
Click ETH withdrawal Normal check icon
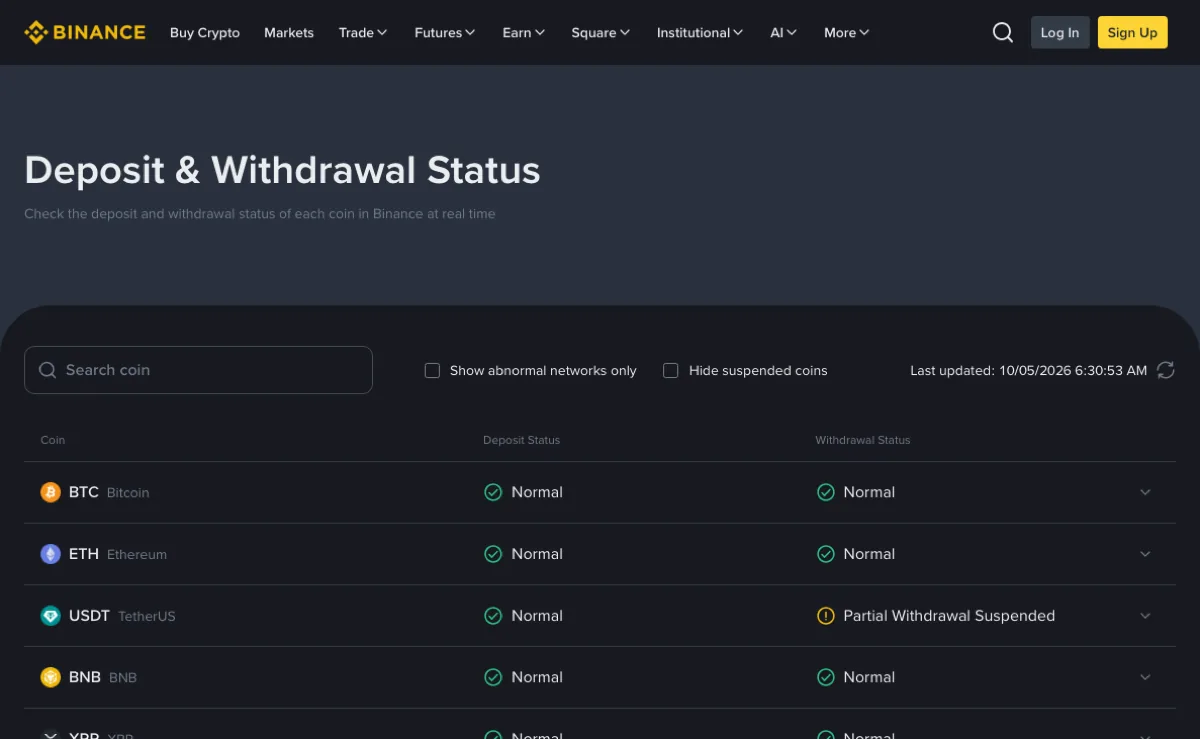pyautogui.click(x=825, y=554)
